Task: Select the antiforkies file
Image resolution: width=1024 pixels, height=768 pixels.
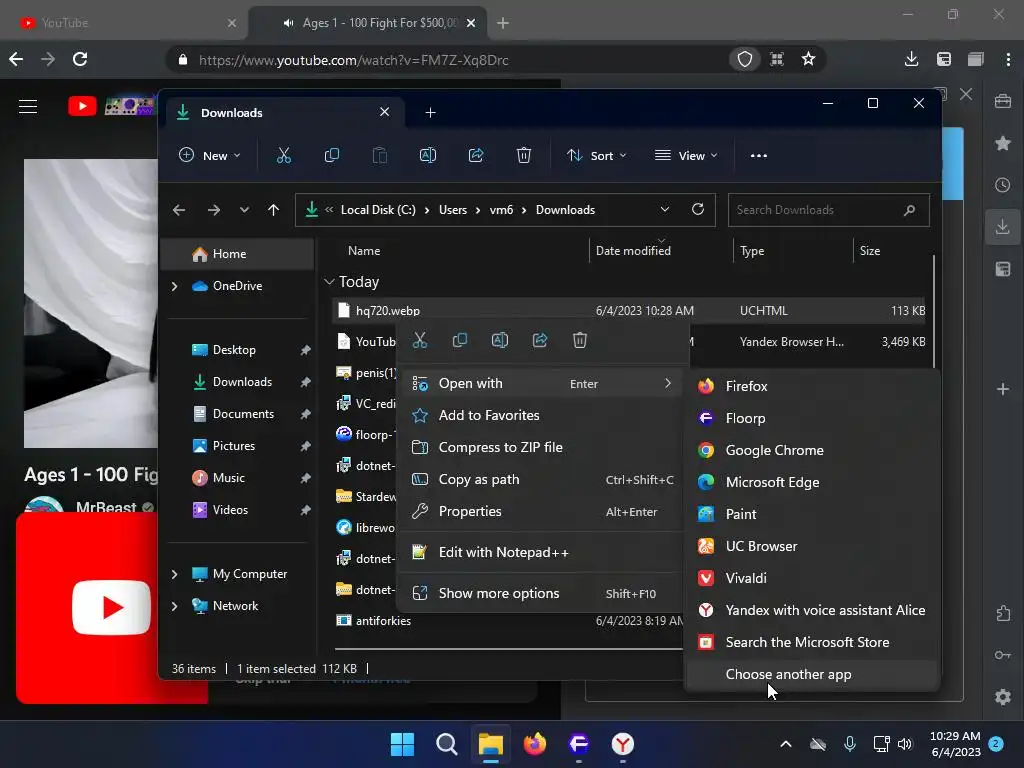Action: point(383,620)
